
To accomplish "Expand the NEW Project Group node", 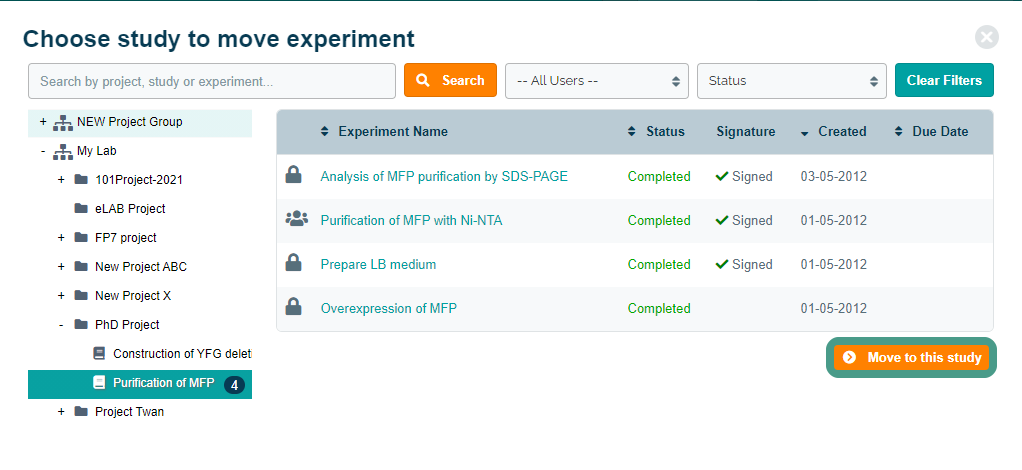I will 43,122.
